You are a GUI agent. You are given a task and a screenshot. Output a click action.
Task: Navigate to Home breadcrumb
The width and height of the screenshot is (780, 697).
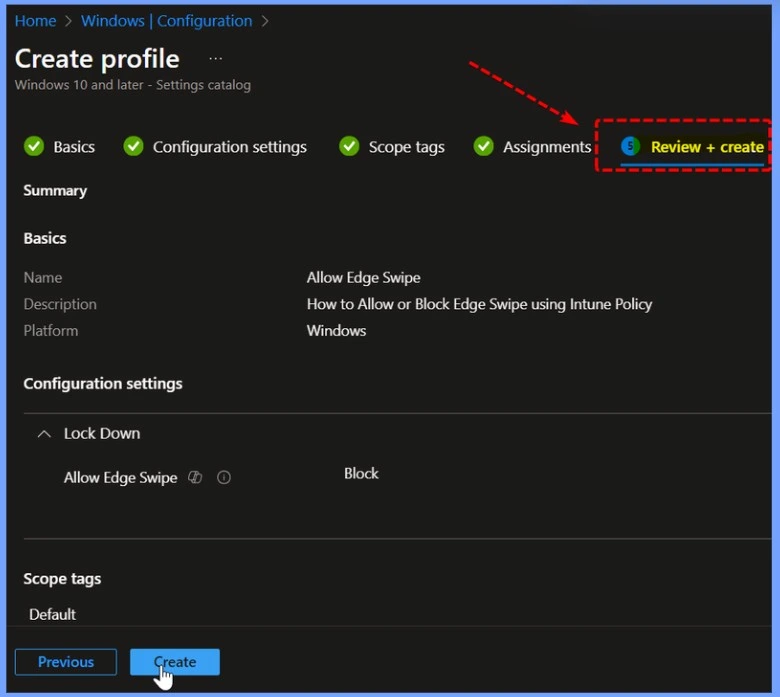(35, 21)
